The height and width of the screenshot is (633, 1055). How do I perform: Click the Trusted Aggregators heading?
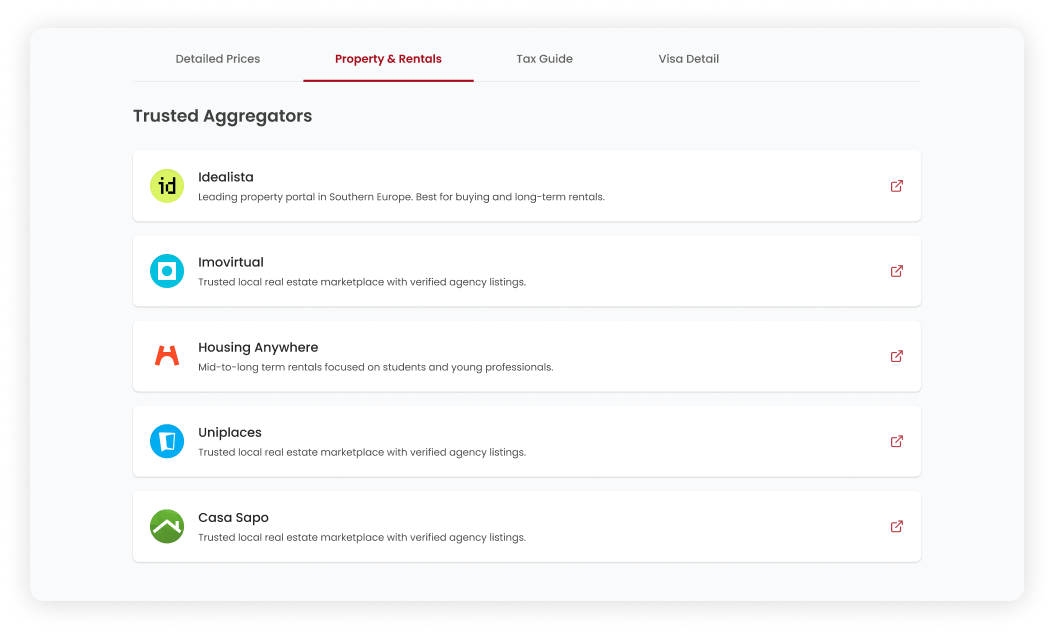coord(222,116)
